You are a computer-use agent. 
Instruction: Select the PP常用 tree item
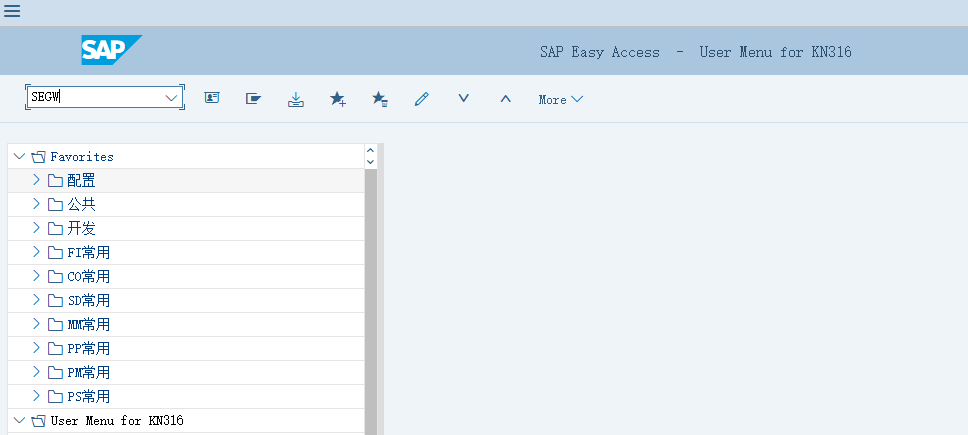coord(88,349)
